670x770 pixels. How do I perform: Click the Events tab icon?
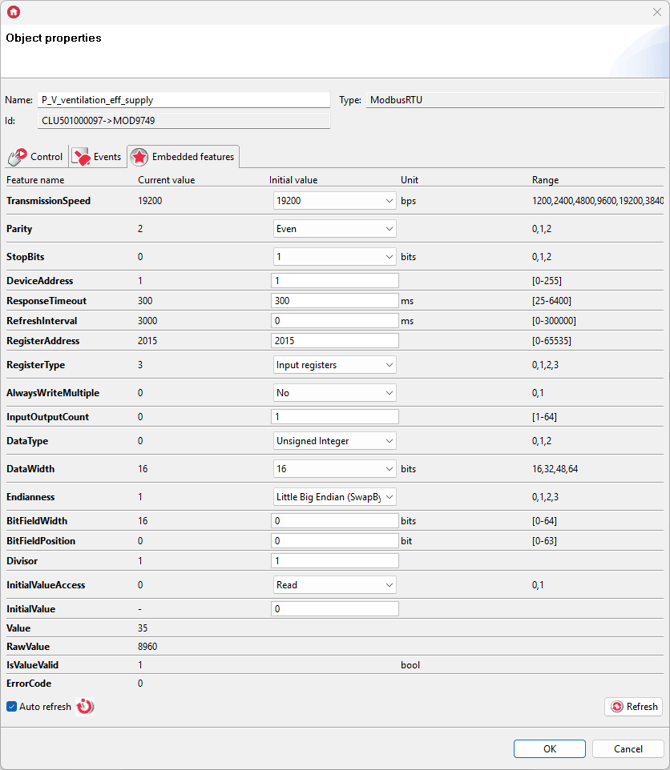click(x=81, y=157)
